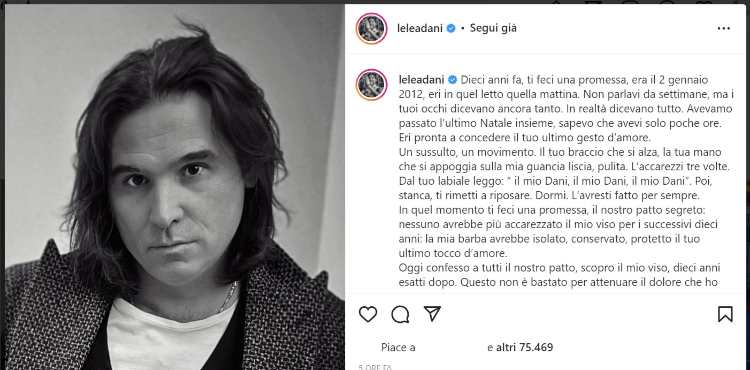Click the verified badge in the caption
Image resolution: width=750 pixels, height=370 pixels.
[452, 79]
